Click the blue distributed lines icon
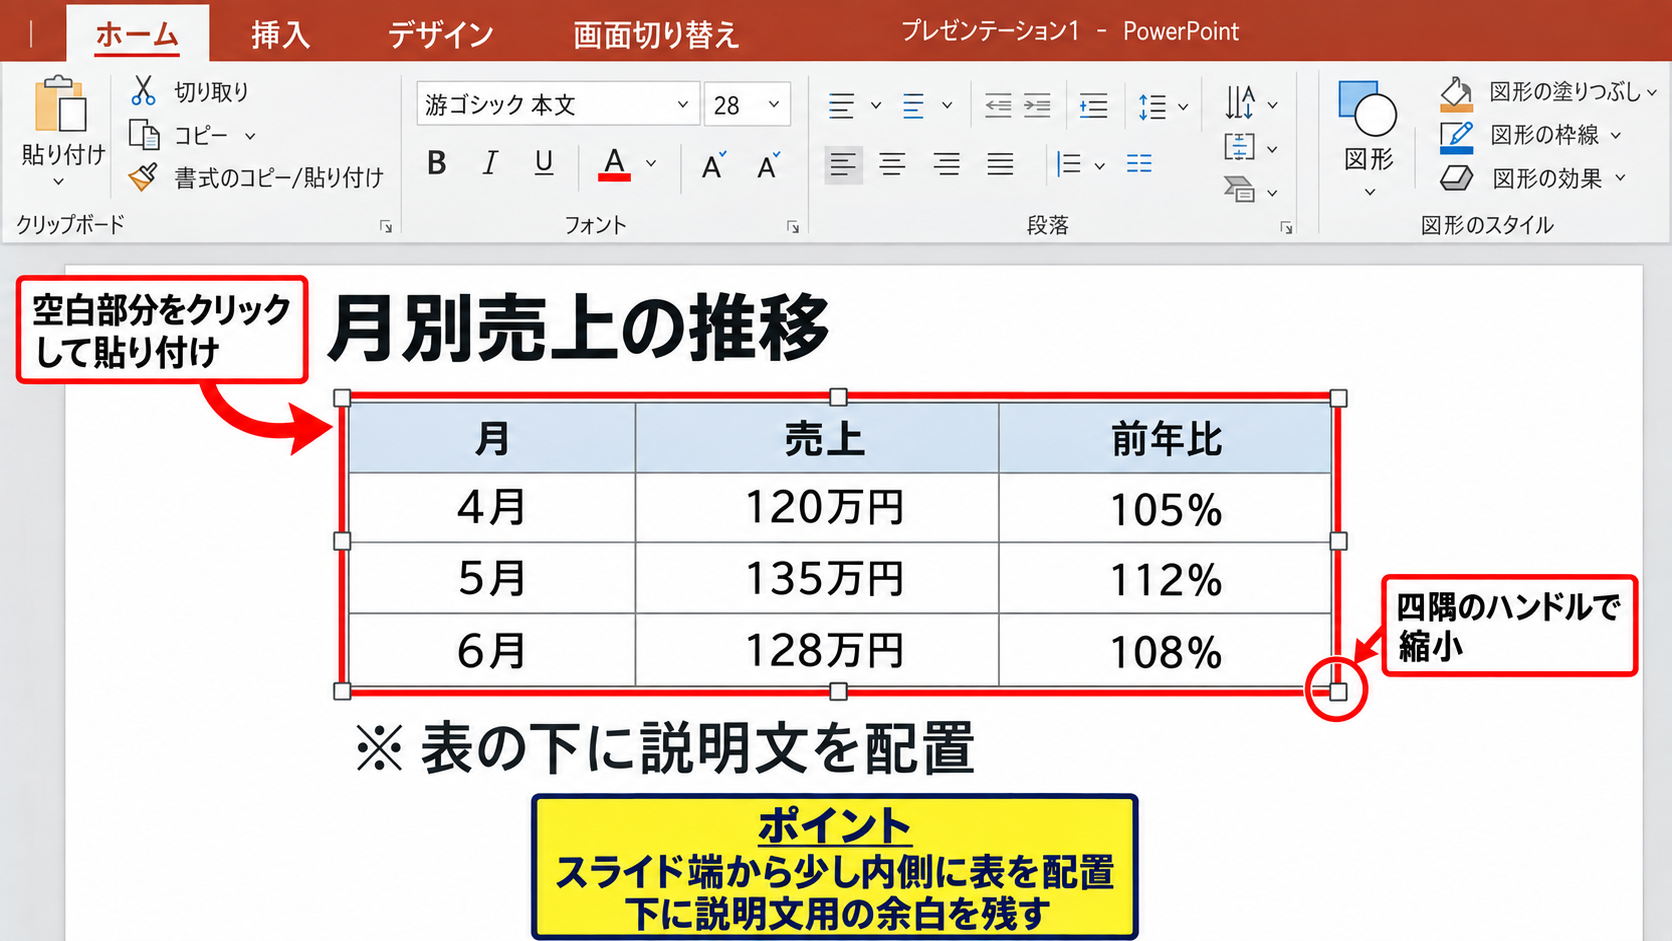 click(x=1139, y=164)
